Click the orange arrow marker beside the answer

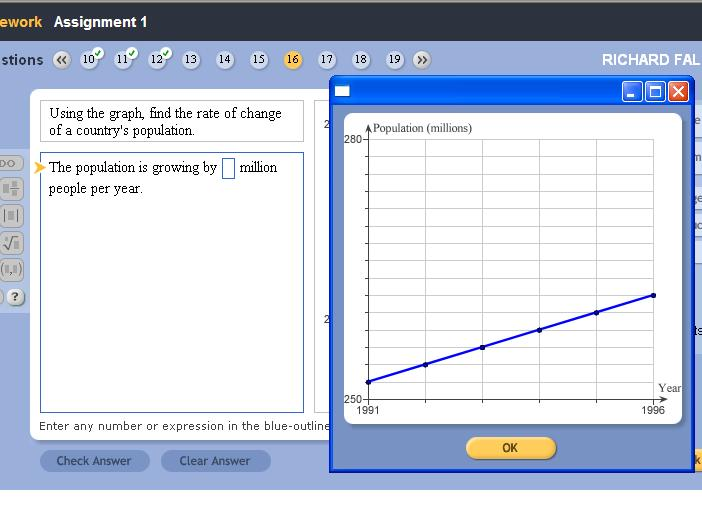tap(40, 167)
